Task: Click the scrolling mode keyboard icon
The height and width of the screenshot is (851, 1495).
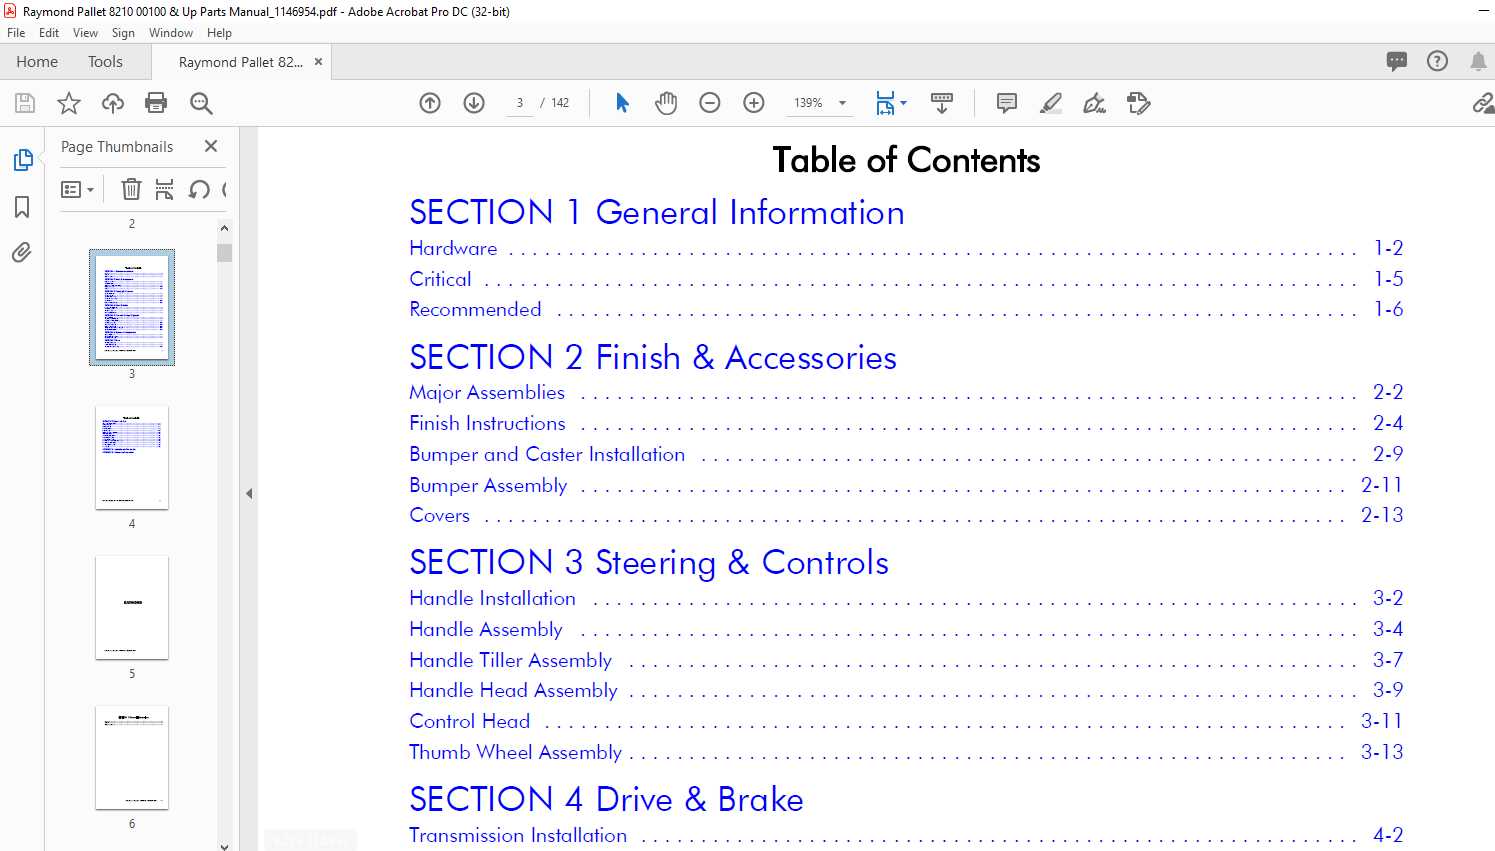Action: click(x=942, y=103)
